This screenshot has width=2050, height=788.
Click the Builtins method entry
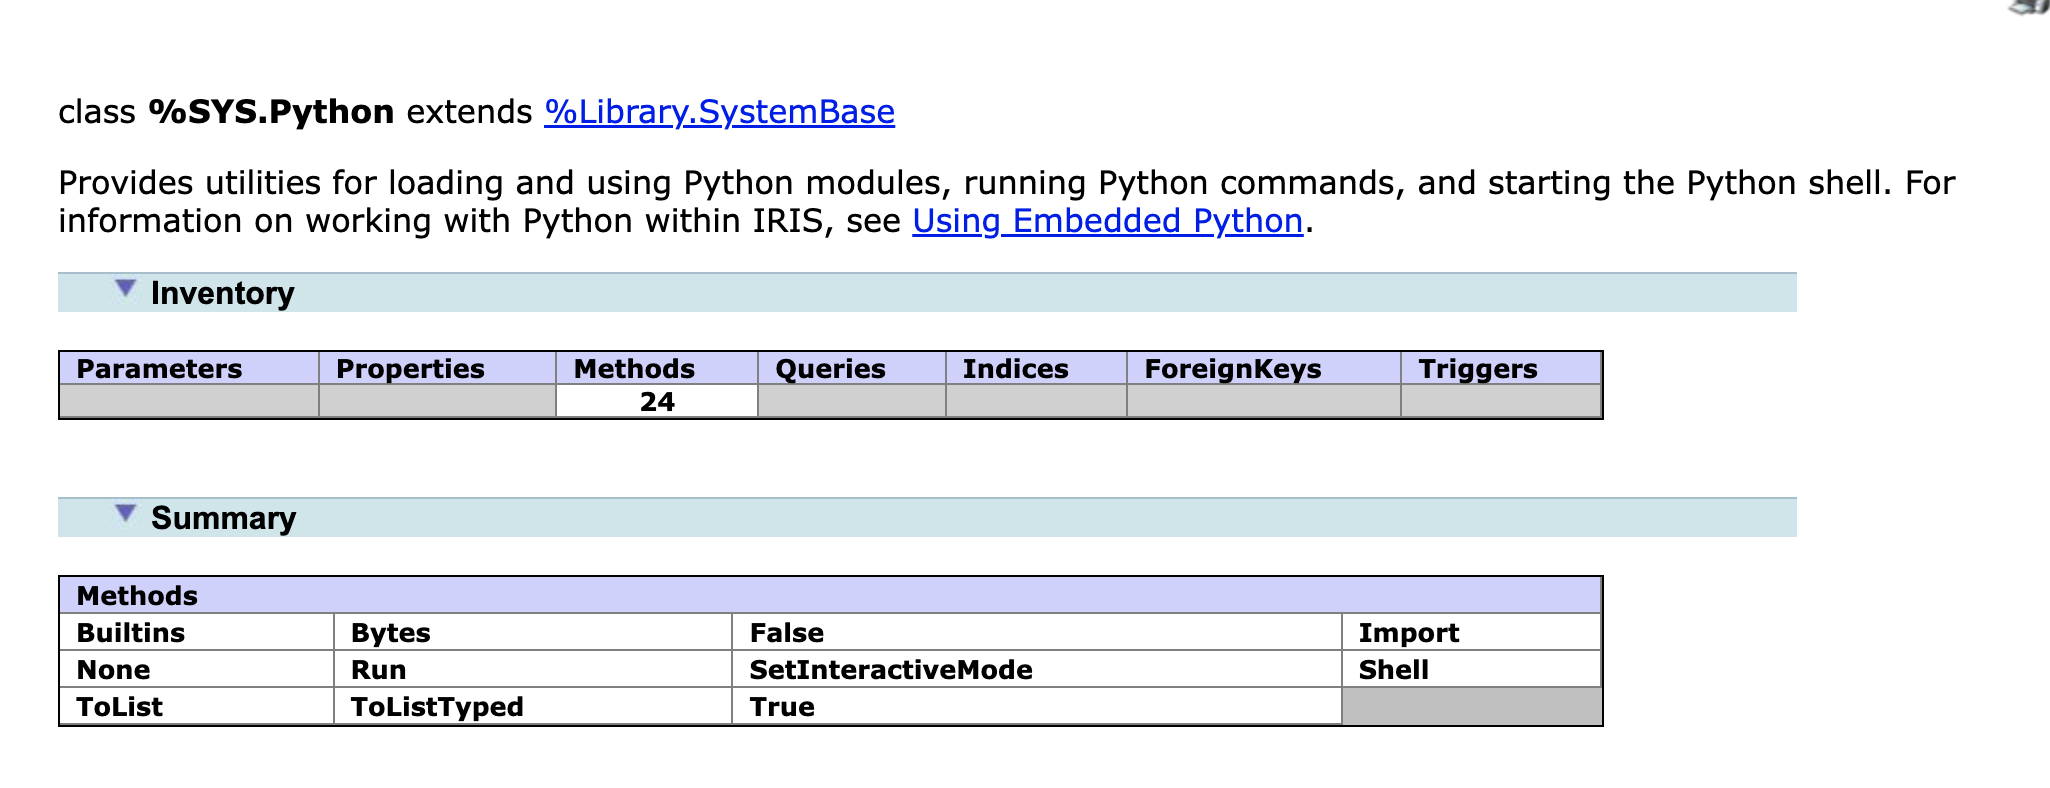[x=130, y=632]
